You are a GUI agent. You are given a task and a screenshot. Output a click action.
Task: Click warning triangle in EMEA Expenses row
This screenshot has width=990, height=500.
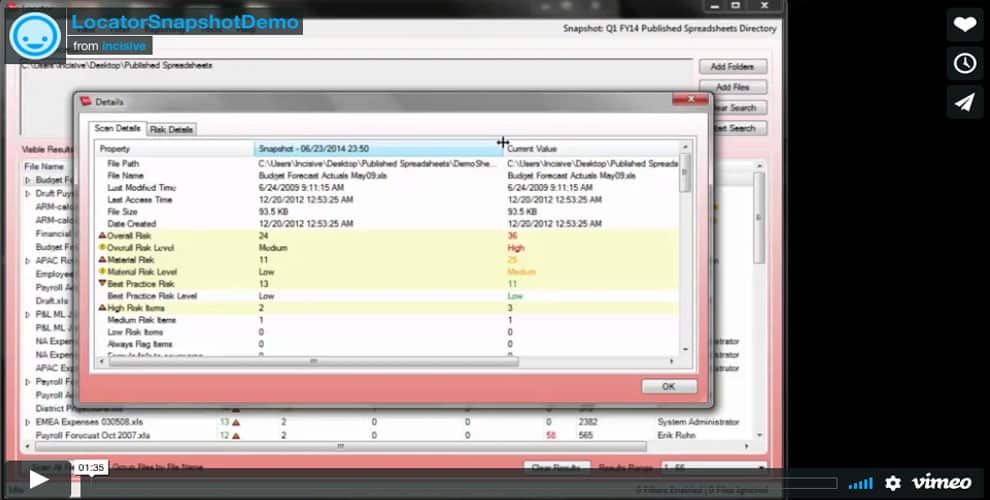click(236, 422)
